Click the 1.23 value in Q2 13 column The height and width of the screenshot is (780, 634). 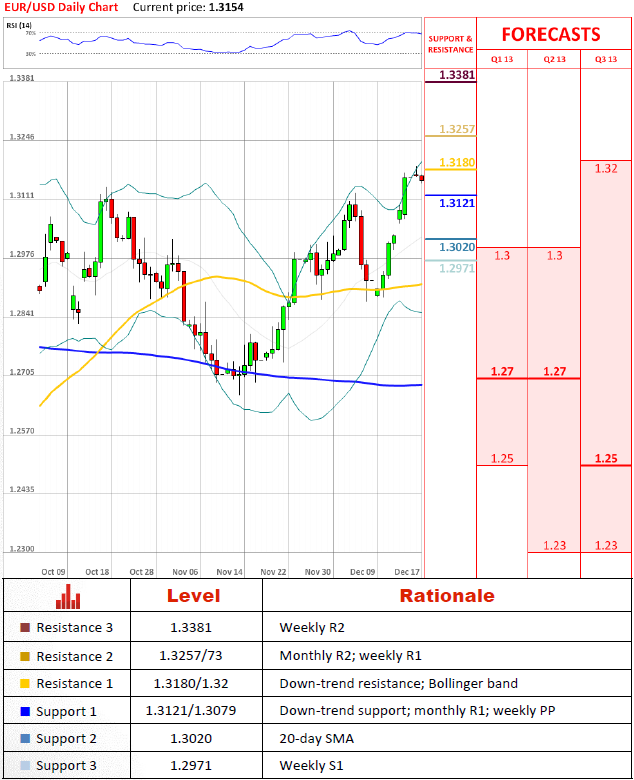pyautogui.click(x=554, y=546)
